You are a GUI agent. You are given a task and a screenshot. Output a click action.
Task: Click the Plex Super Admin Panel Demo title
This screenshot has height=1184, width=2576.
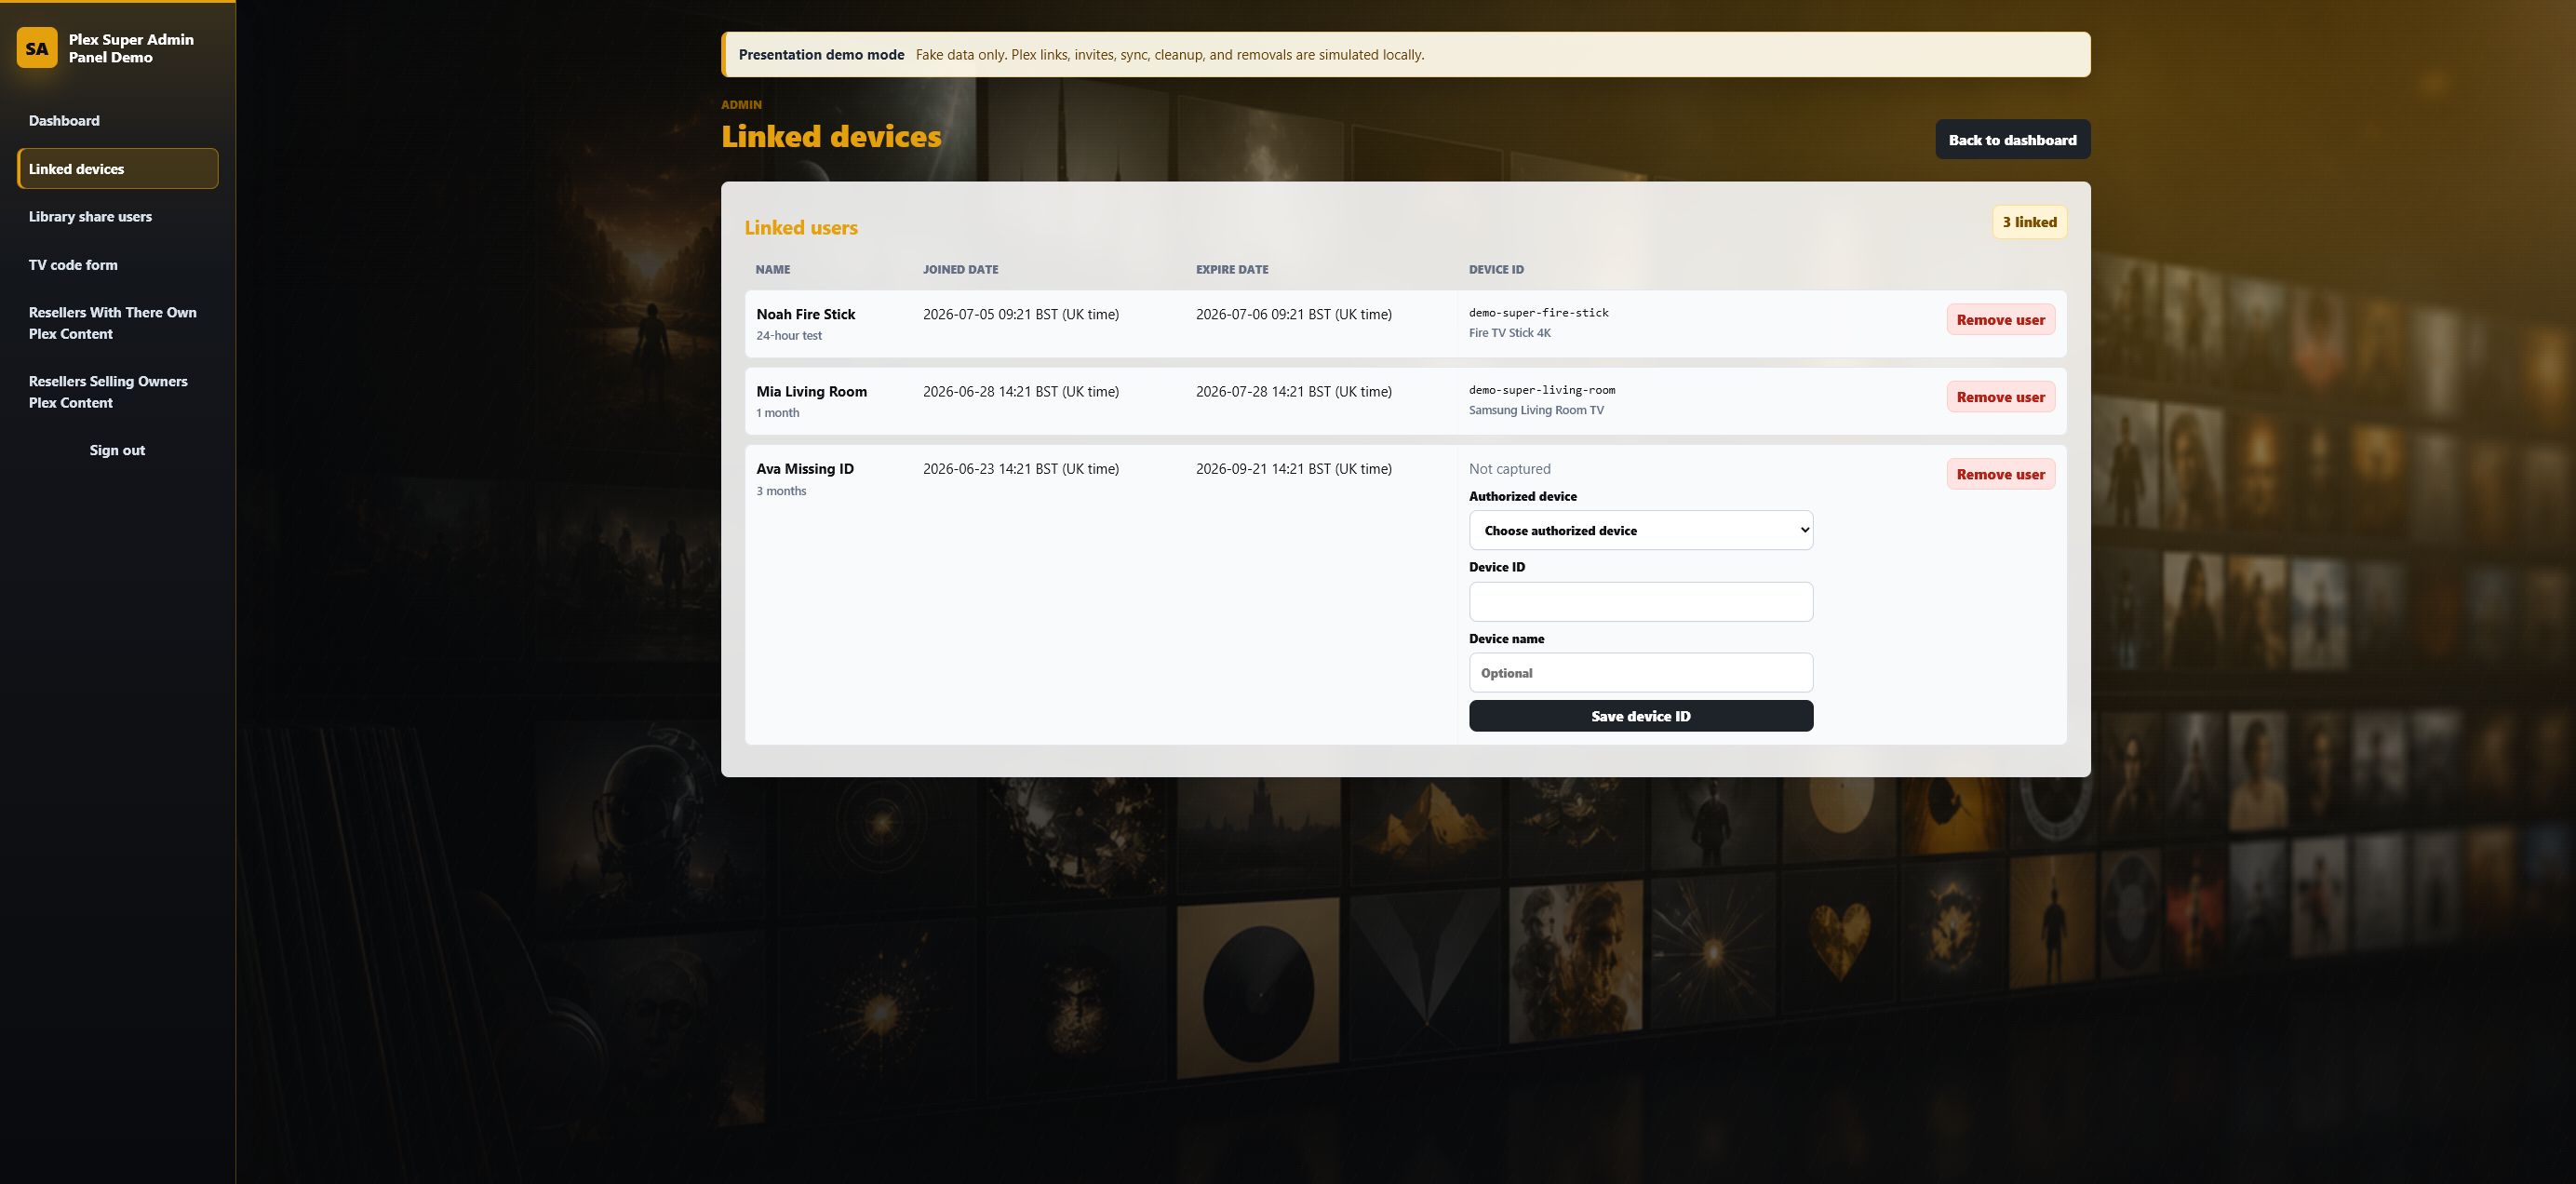[x=131, y=48]
